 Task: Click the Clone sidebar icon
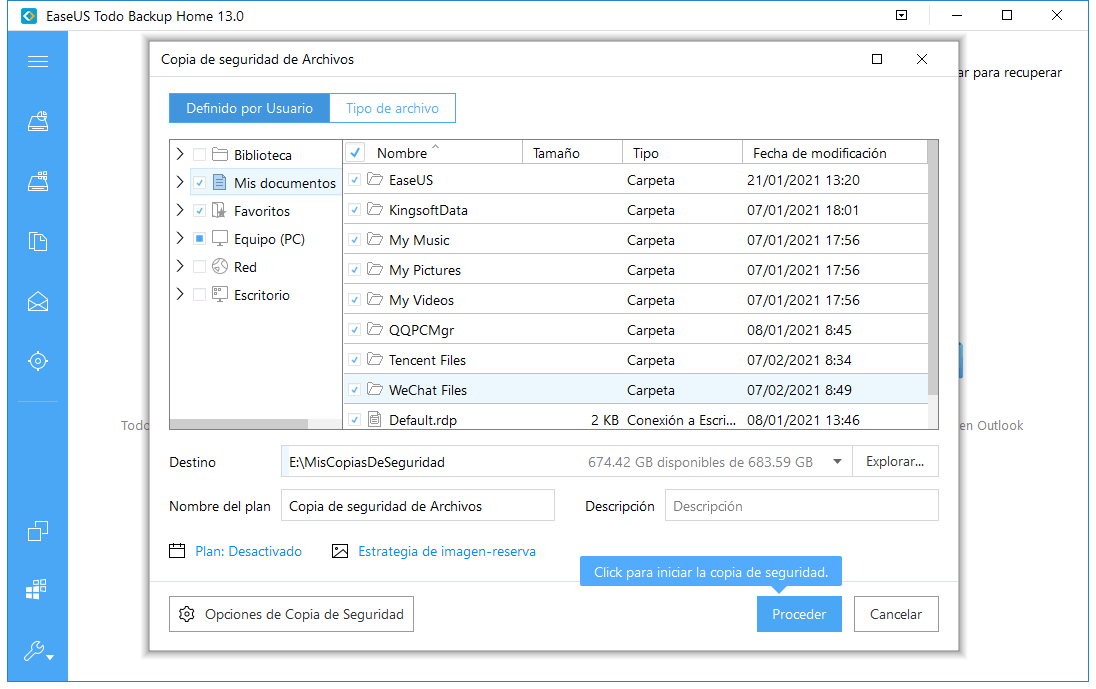pyautogui.click(x=38, y=531)
